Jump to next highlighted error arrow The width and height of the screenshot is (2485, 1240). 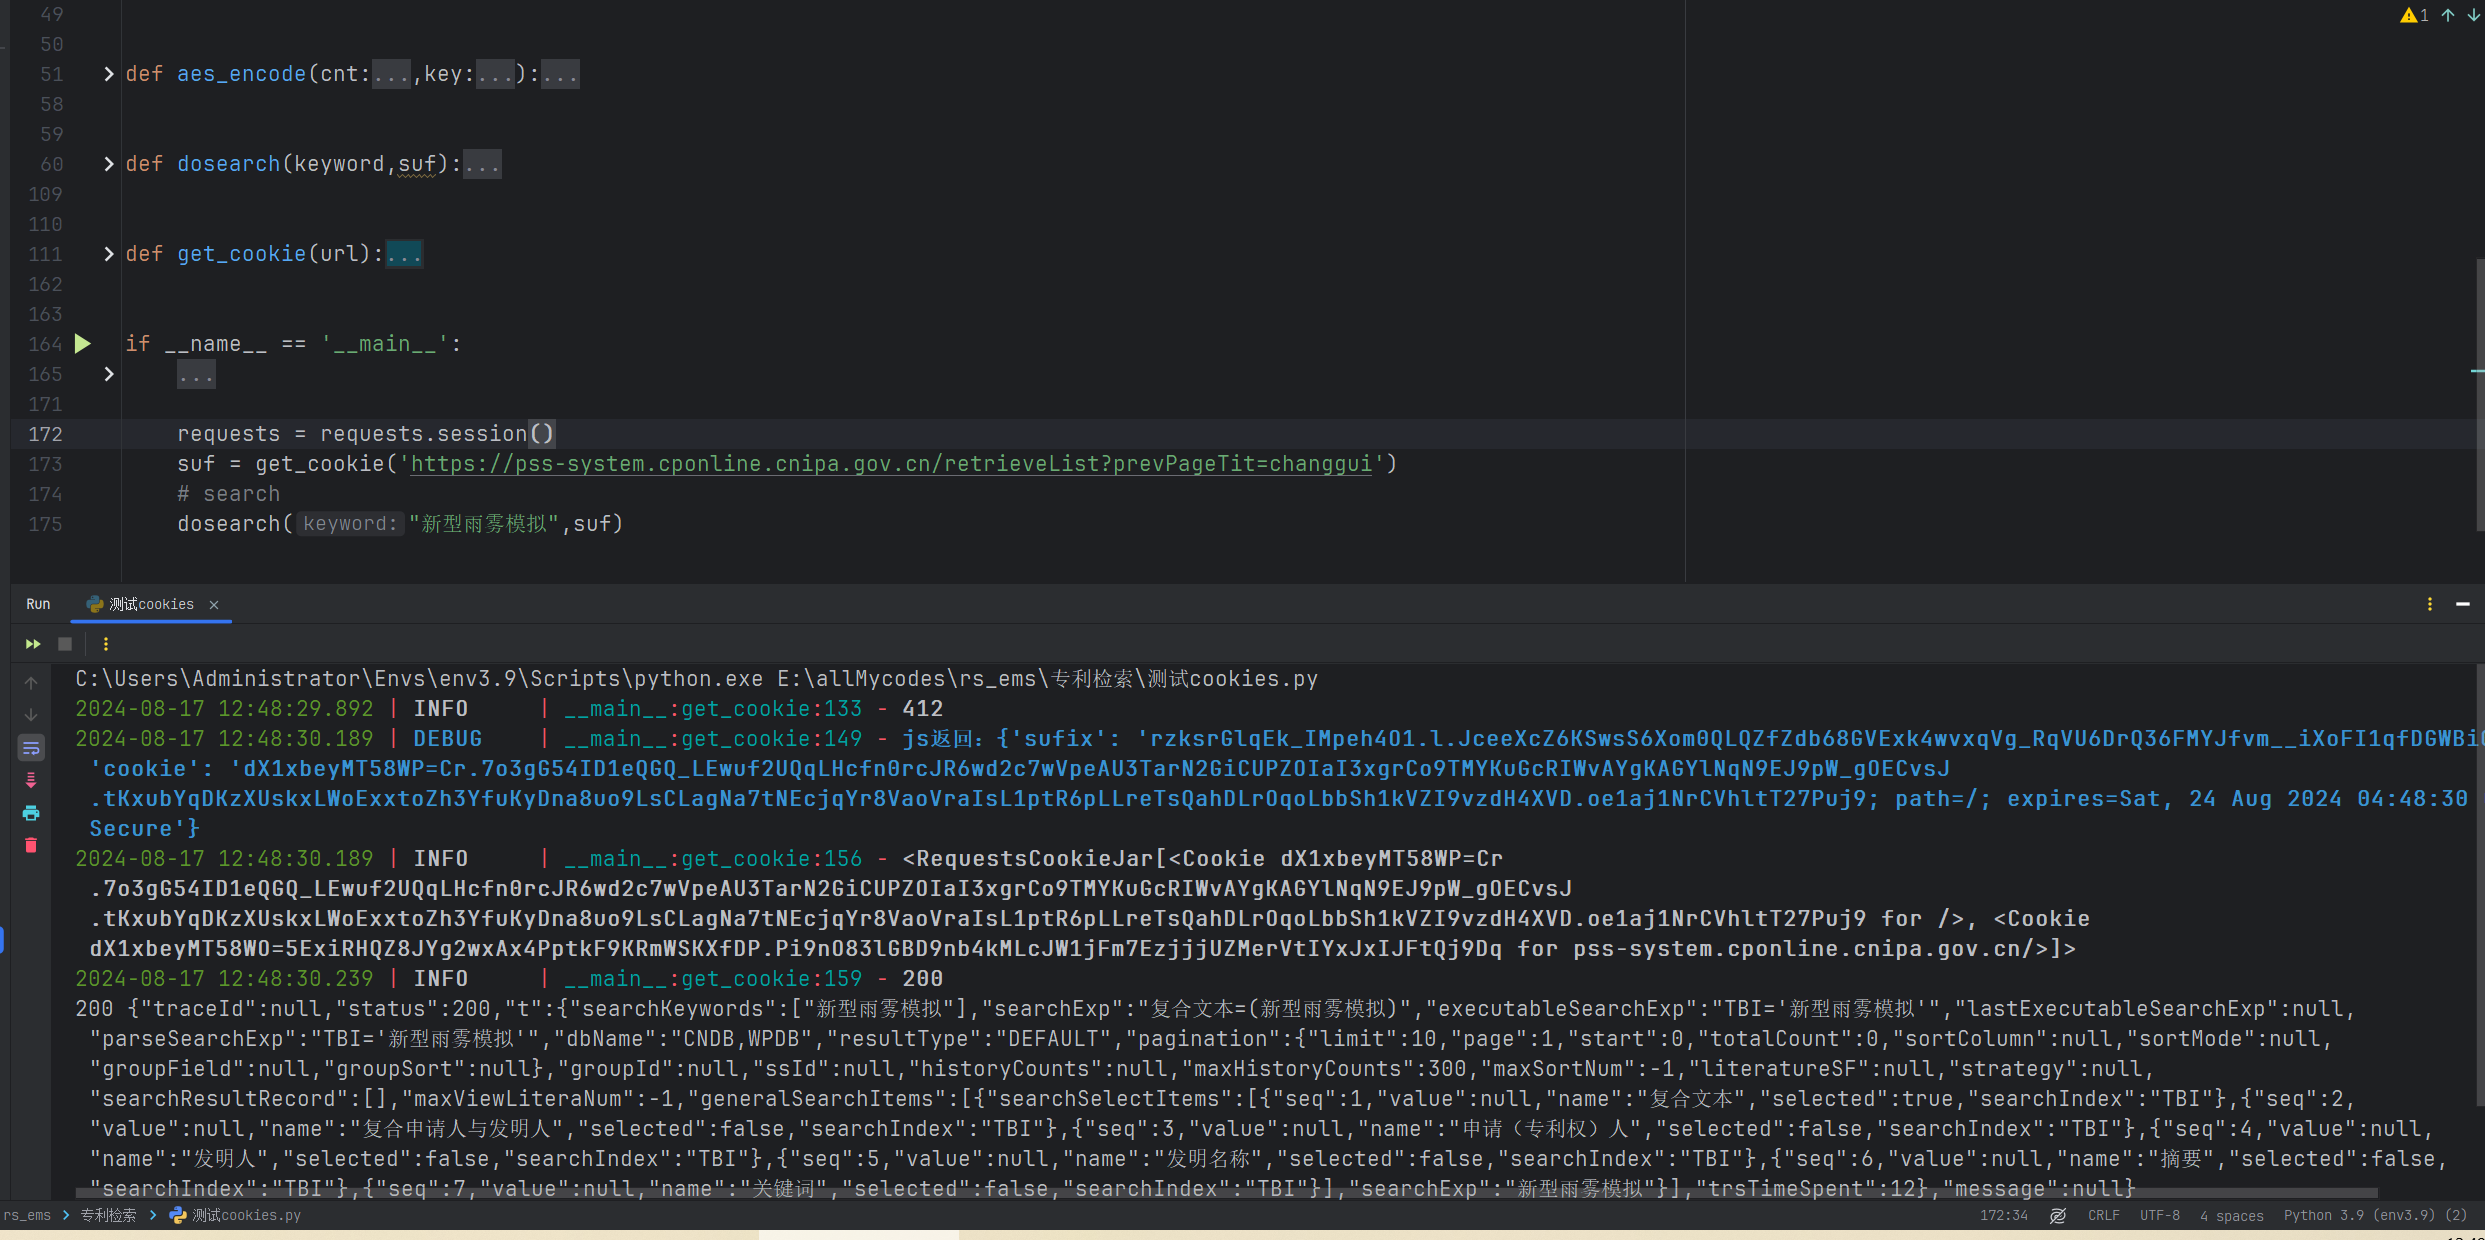2472,15
